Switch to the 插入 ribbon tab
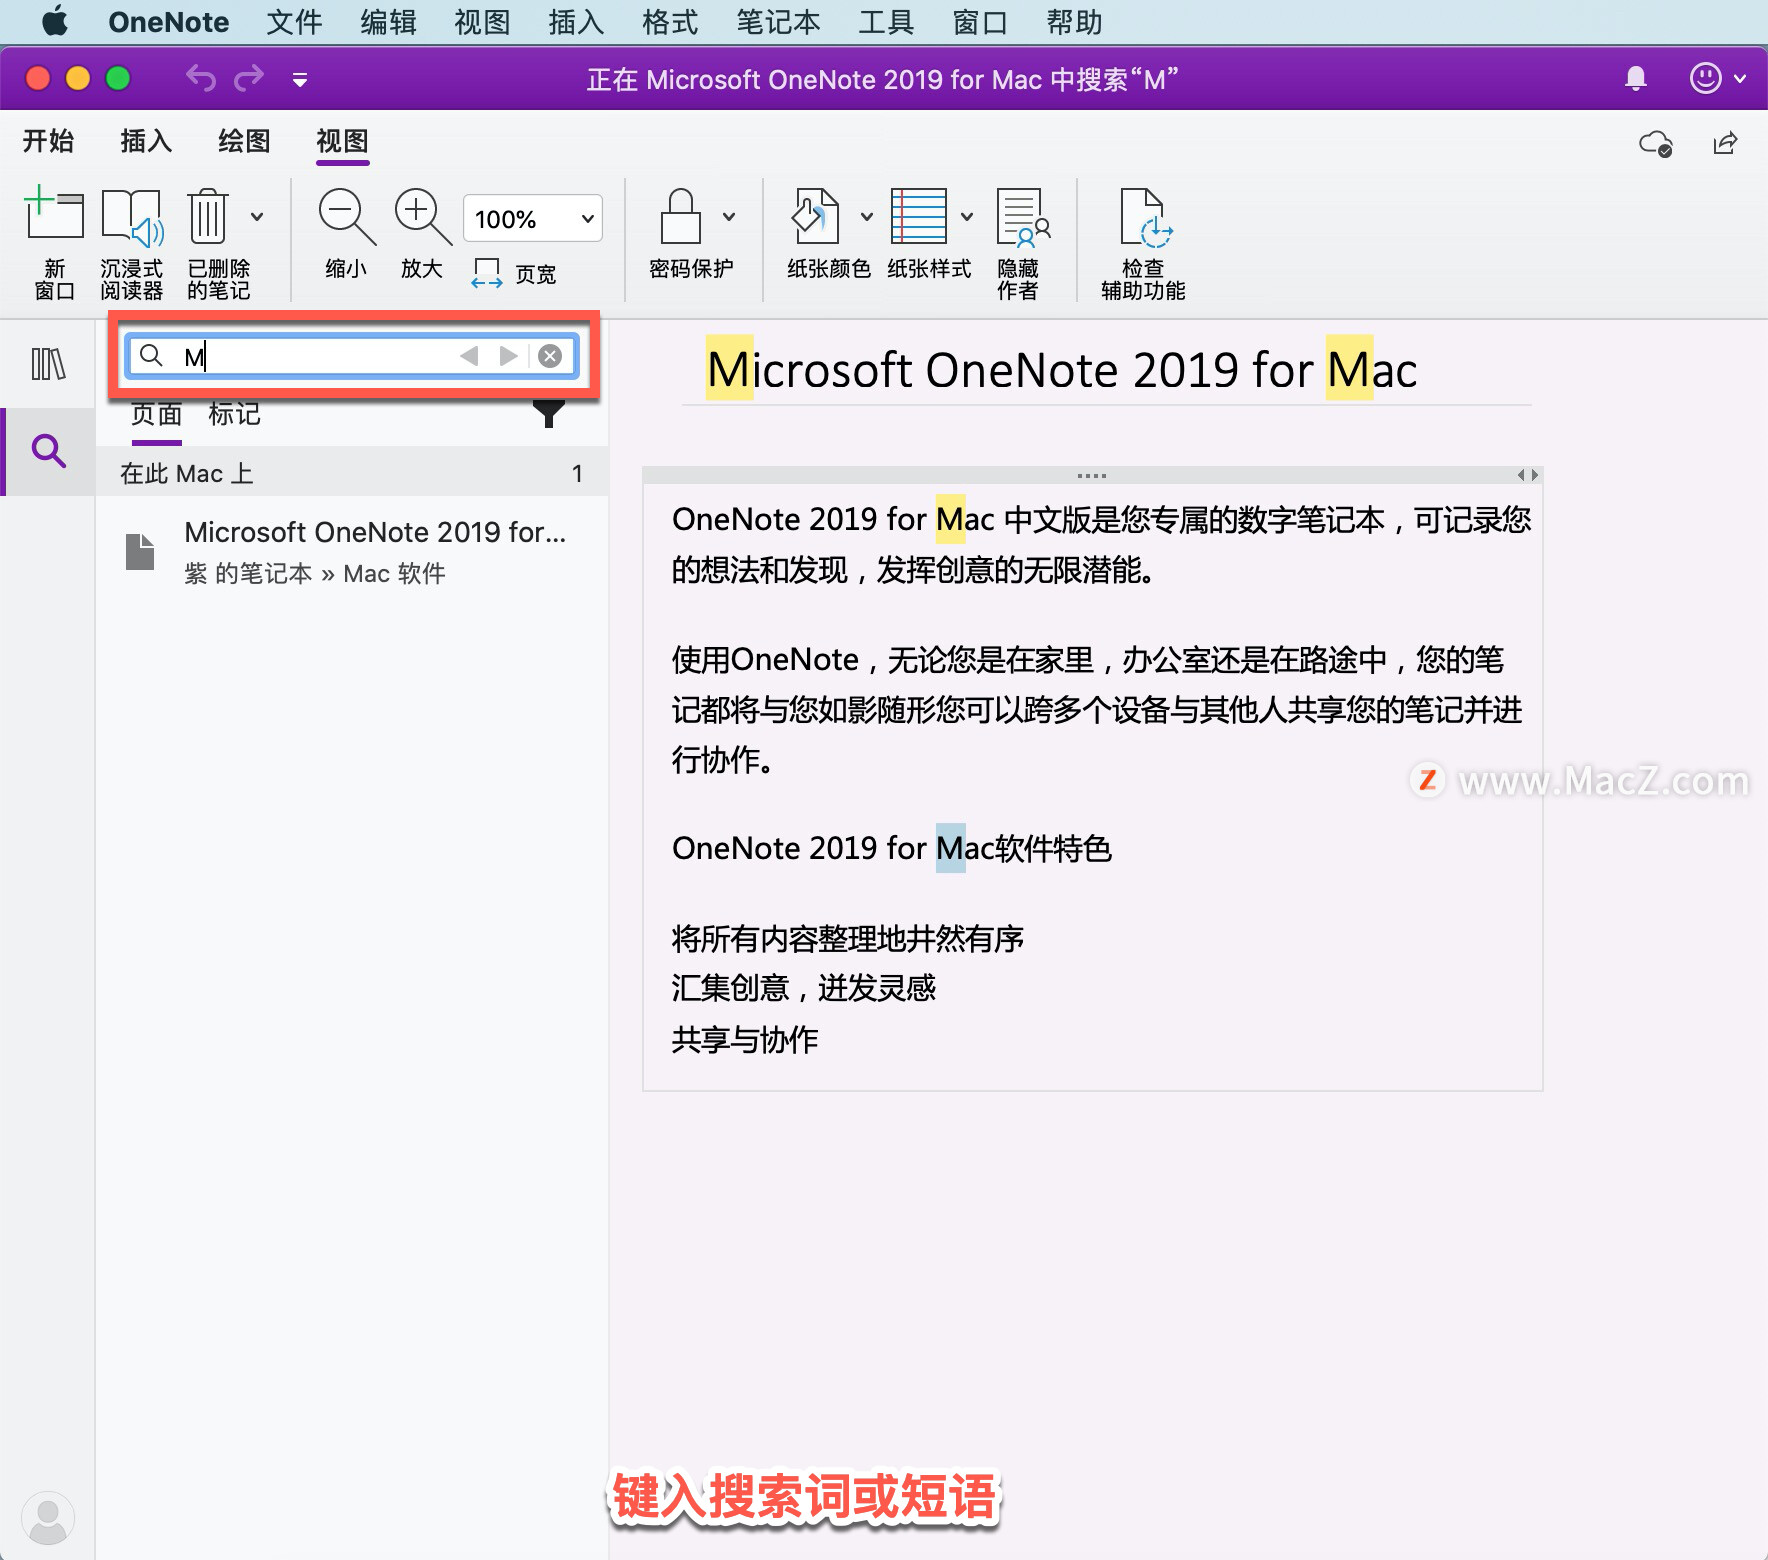The image size is (1768, 1560). point(146,141)
